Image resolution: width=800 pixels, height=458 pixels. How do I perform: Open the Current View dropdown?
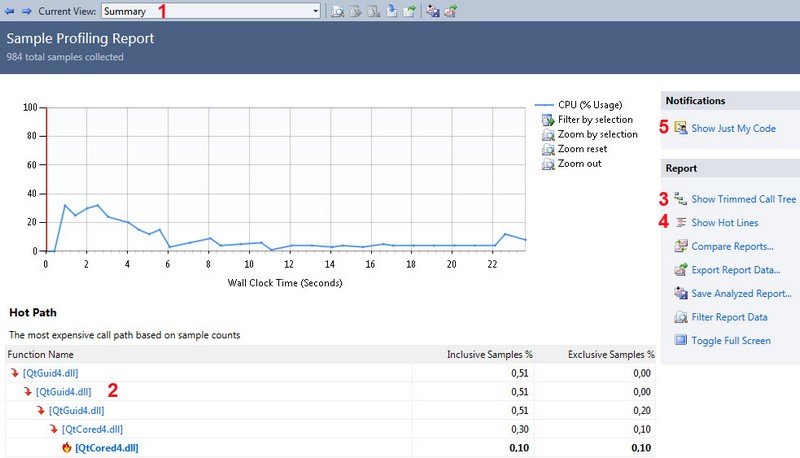point(315,12)
